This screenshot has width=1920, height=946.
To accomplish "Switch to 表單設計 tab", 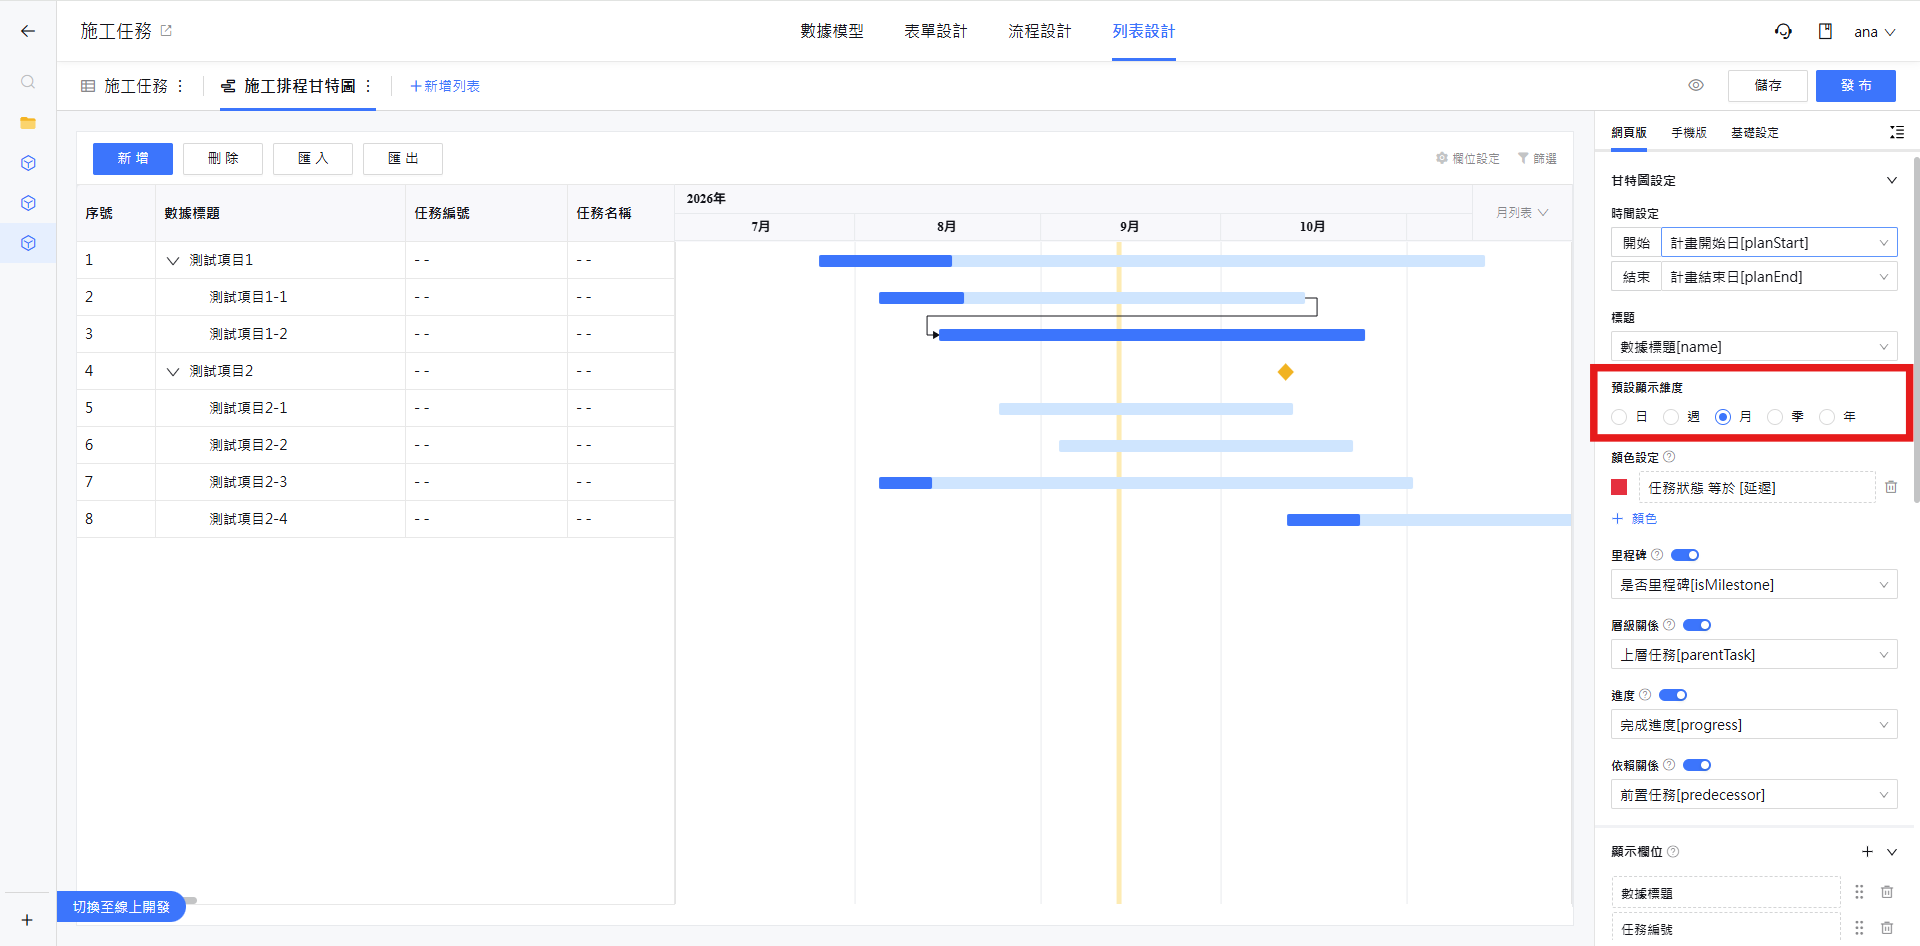I will 935,31.
